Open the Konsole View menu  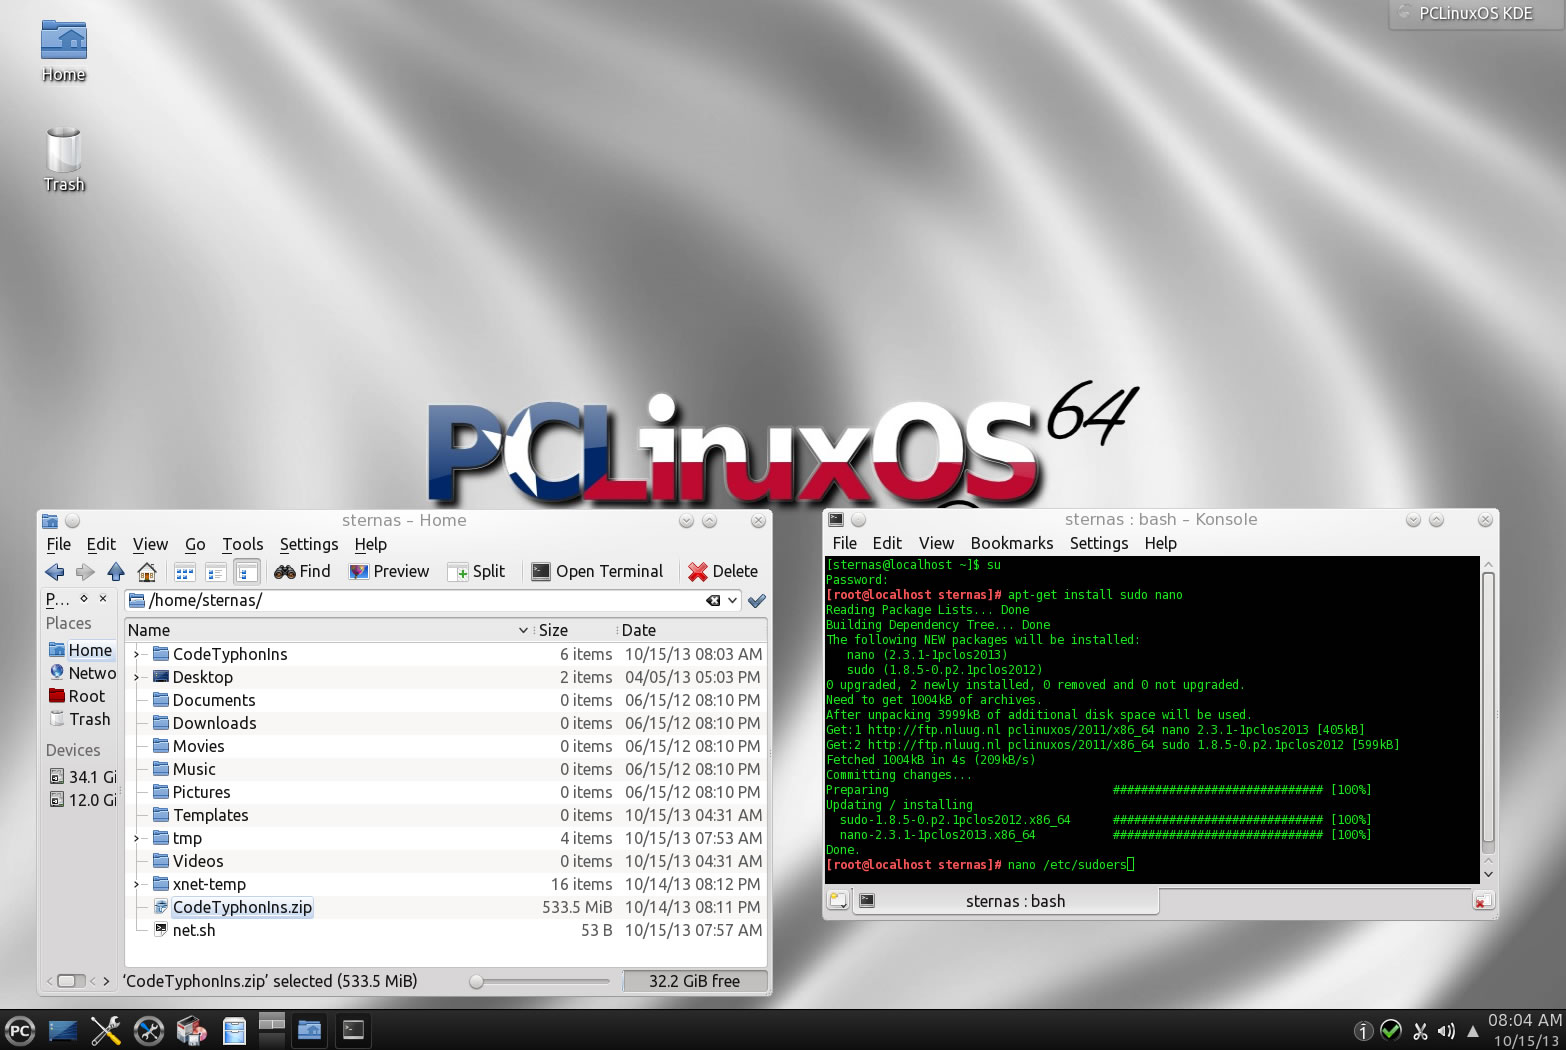[936, 543]
